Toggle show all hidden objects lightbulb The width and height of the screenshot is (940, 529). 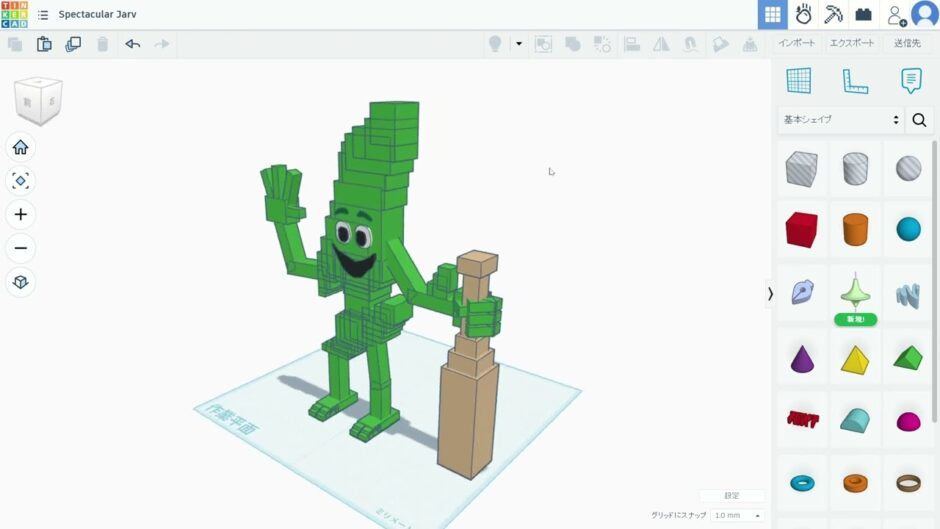point(494,44)
